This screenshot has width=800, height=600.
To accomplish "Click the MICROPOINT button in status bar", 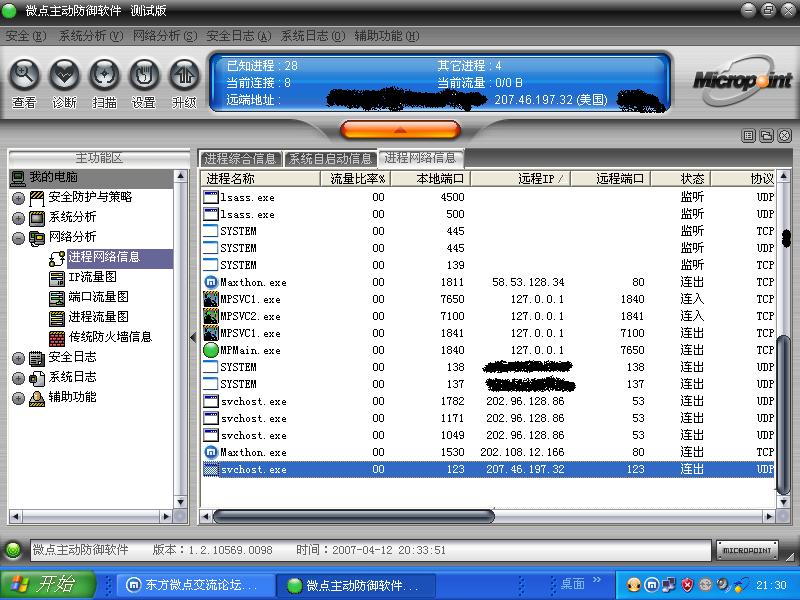I will 747,550.
